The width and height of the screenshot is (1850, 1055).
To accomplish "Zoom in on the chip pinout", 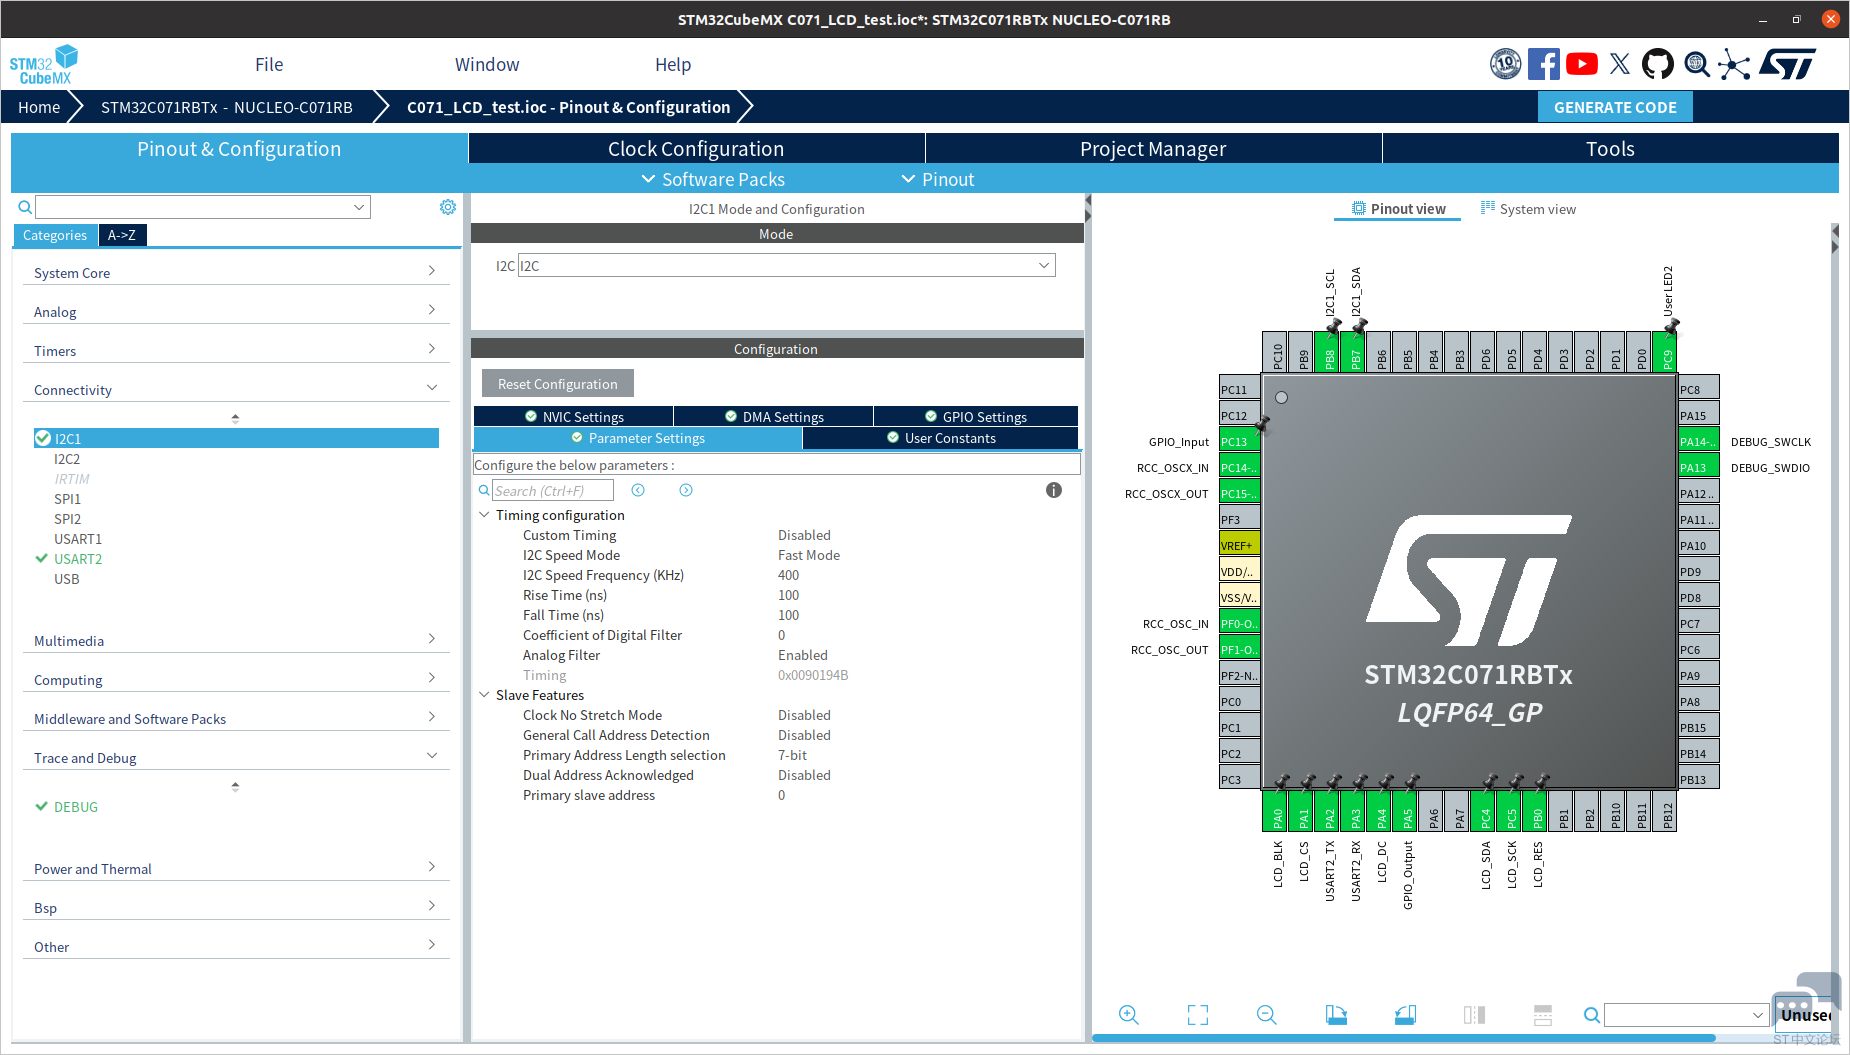I will (1129, 1015).
